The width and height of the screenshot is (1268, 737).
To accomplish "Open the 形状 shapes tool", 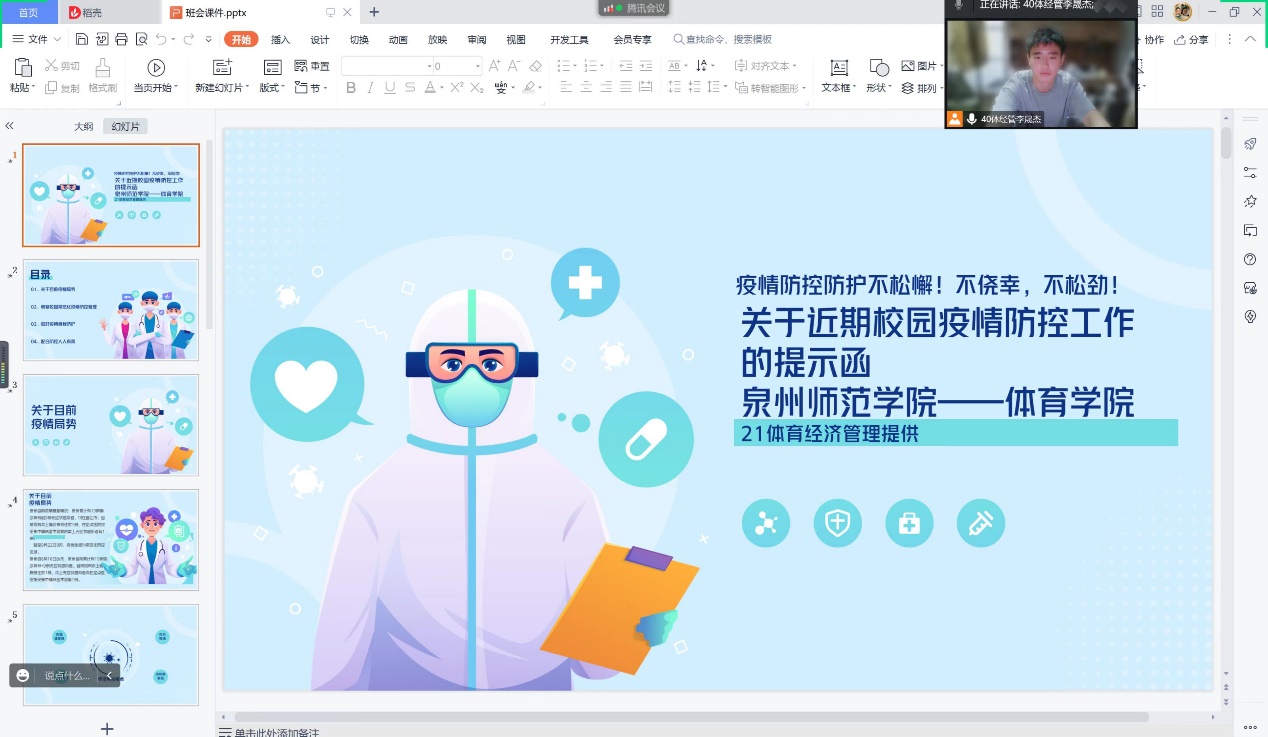I will (879, 68).
